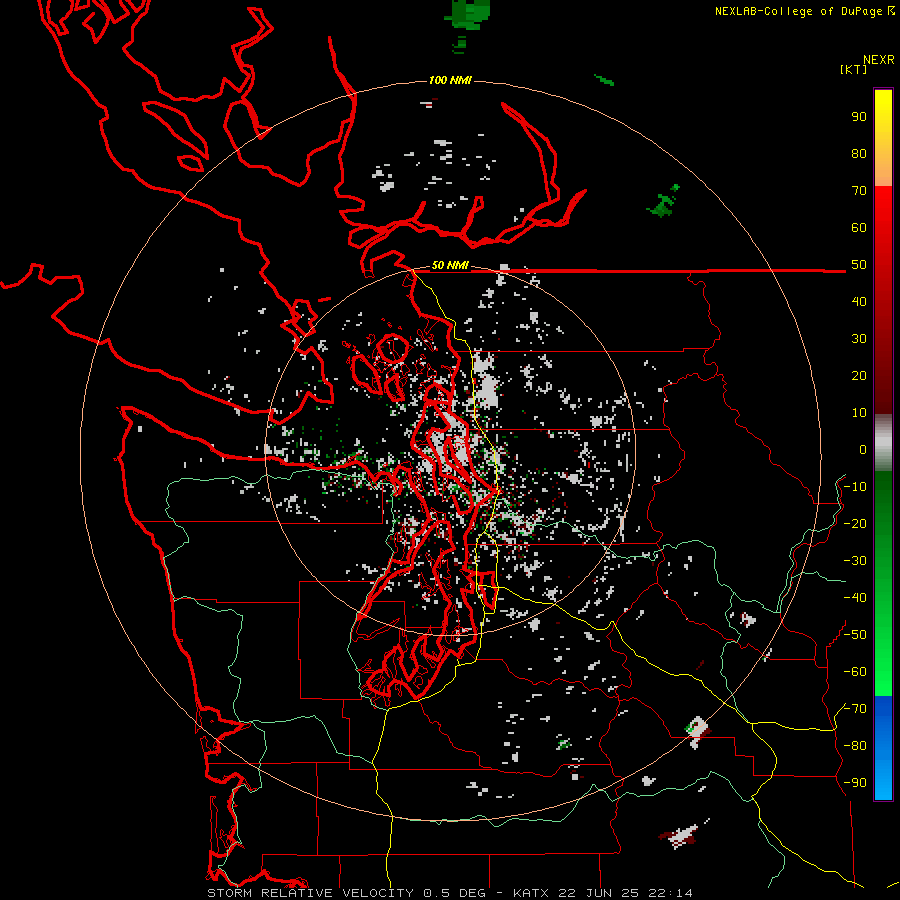900x900 pixels.
Task: Click the 70 value on the velocity scale
Action: click(859, 191)
